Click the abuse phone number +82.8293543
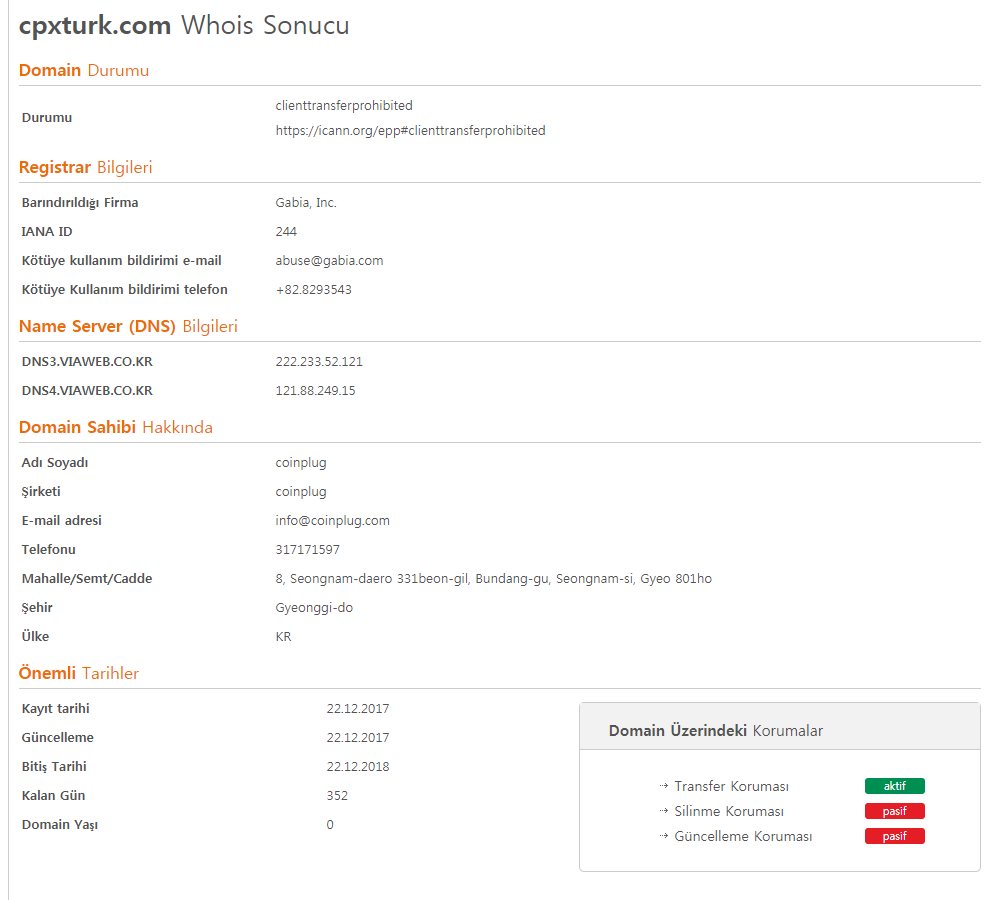 [313, 290]
